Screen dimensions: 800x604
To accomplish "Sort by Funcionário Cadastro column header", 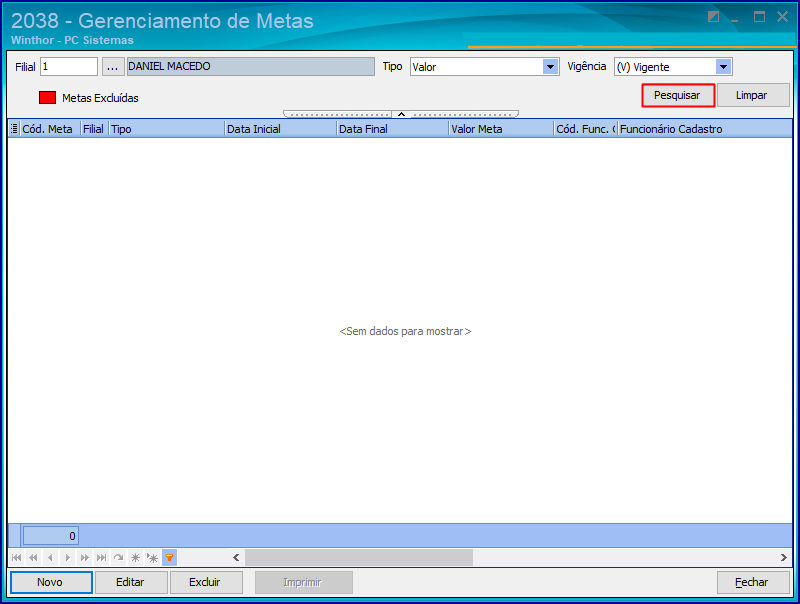I will coord(705,129).
